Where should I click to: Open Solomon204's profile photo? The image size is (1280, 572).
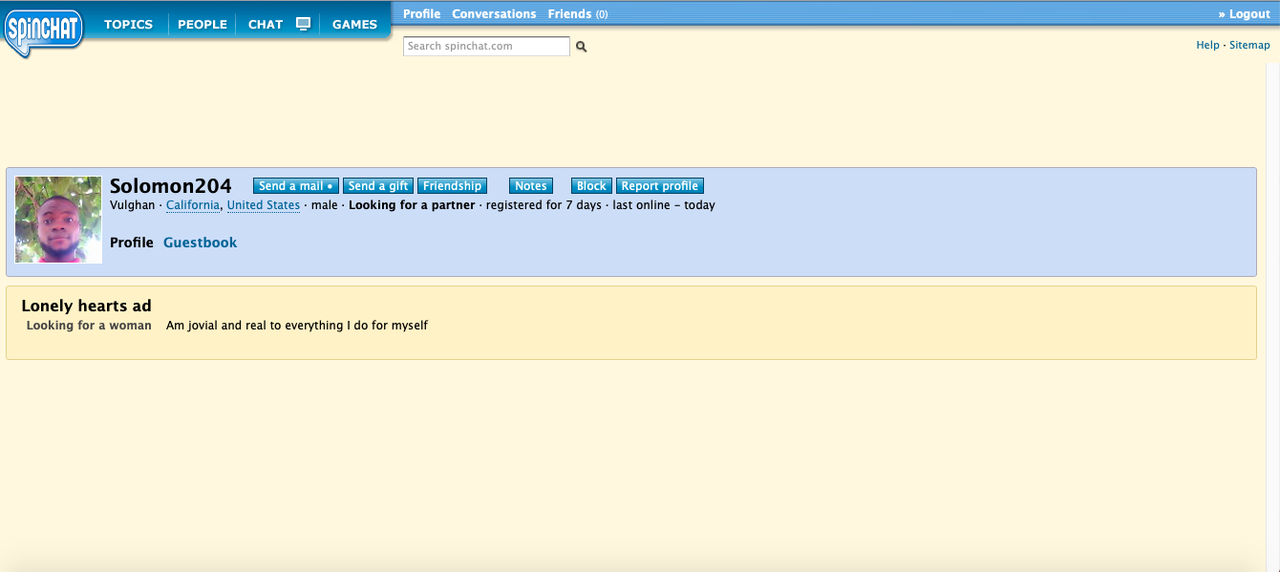[58, 220]
